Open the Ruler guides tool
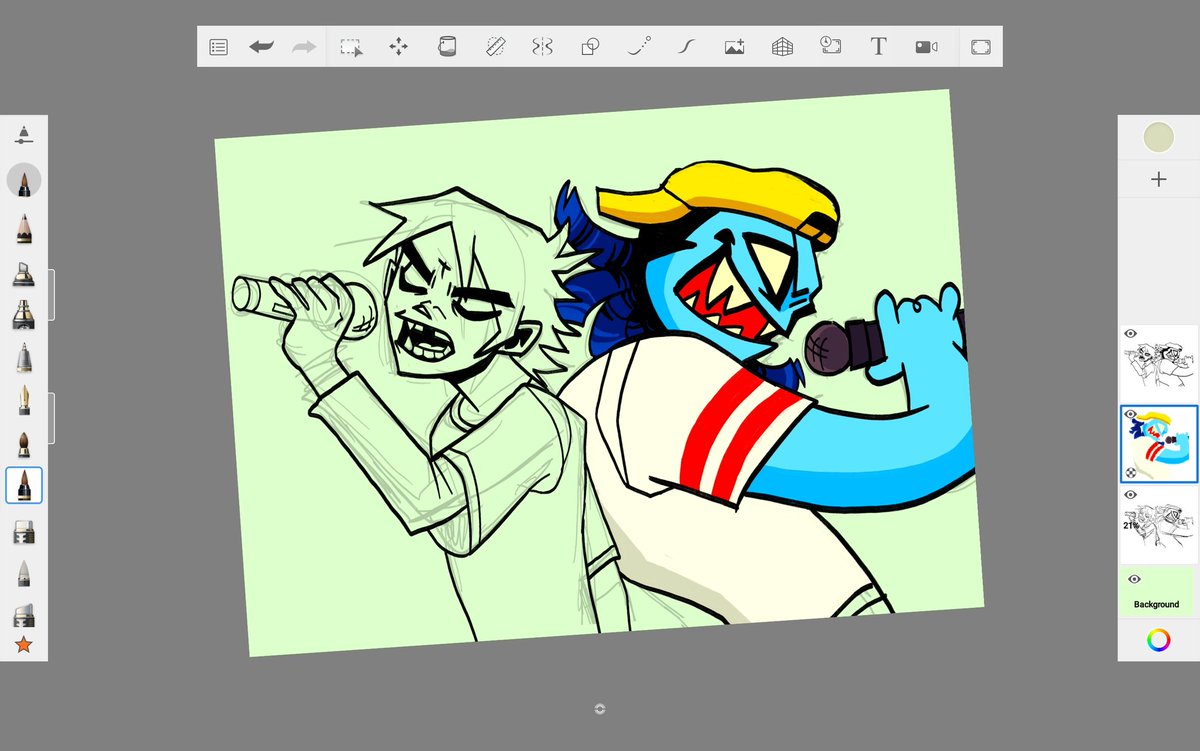The image size is (1200, 751). pyautogui.click(x=494, y=46)
